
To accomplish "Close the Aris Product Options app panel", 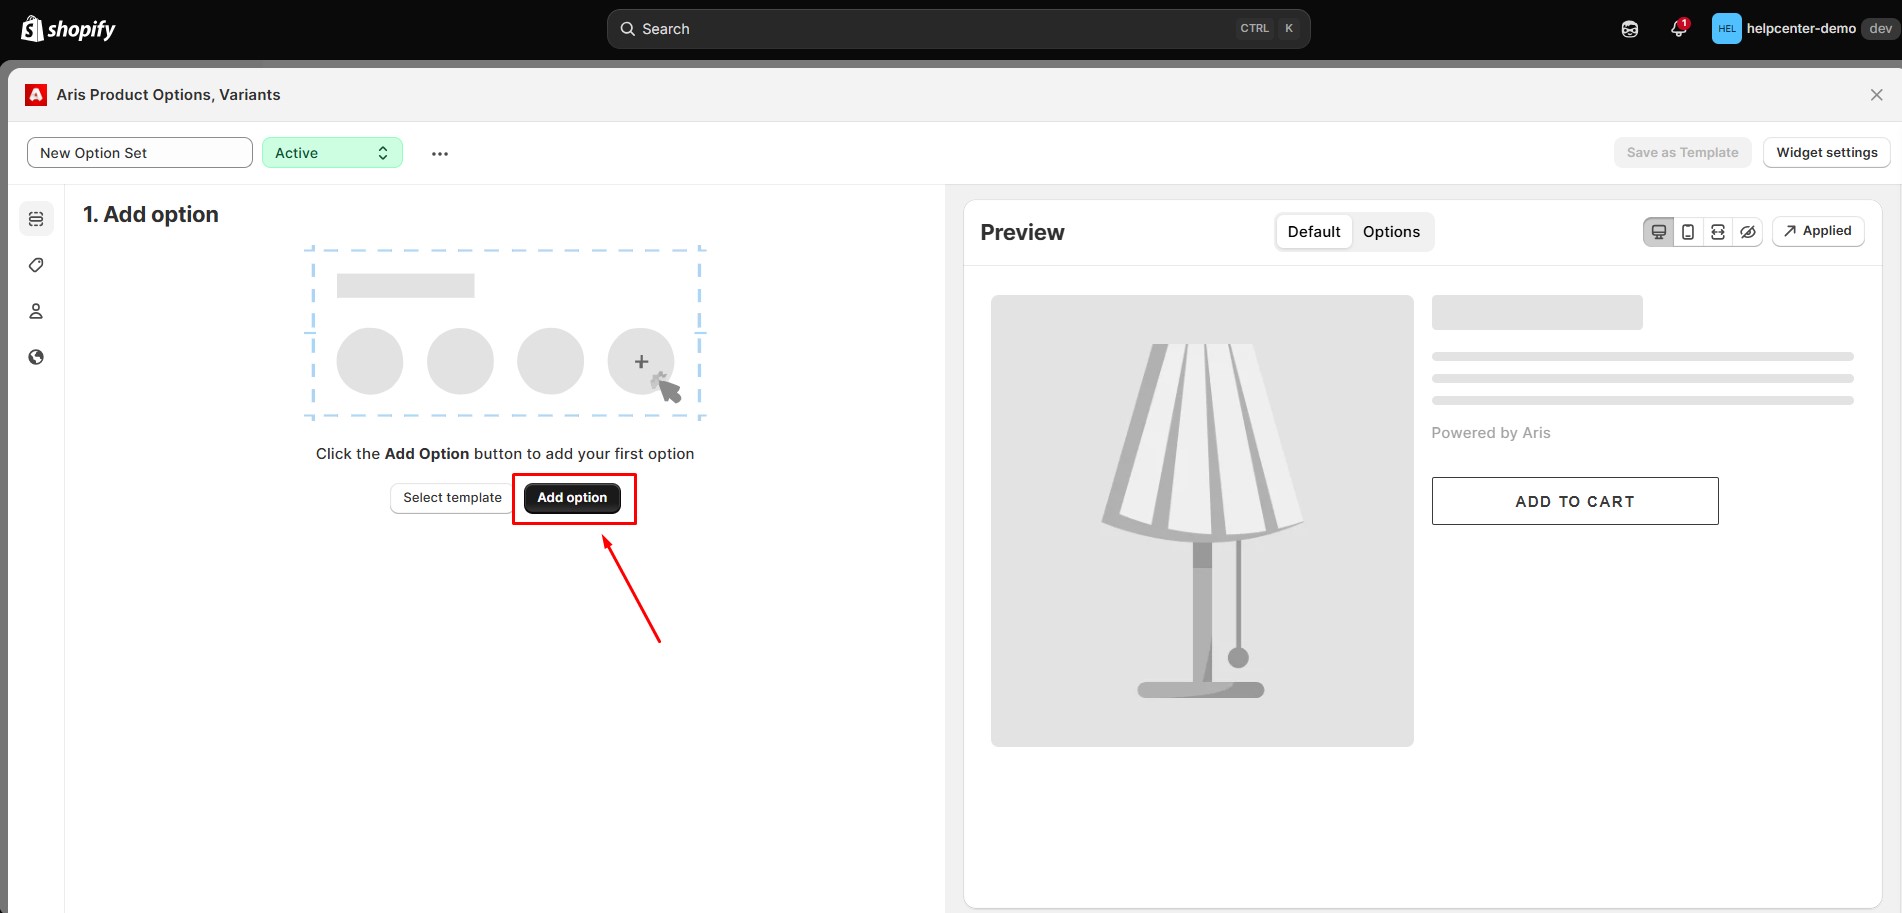I will tap(1876, 95).
